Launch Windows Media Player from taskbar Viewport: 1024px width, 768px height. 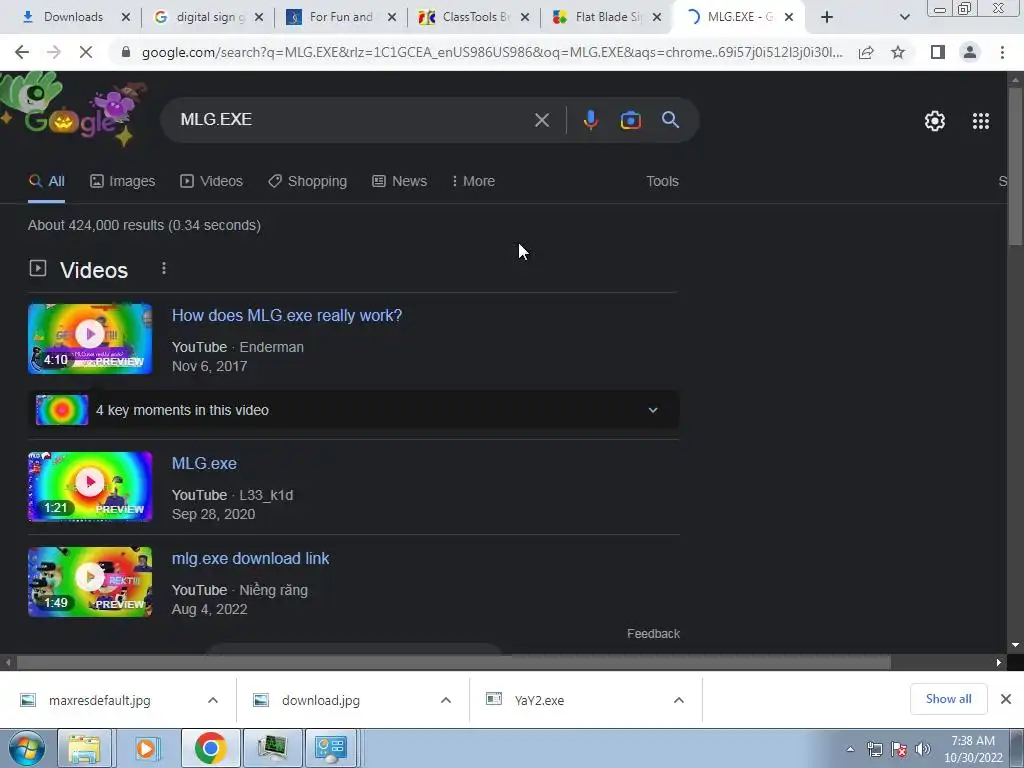146,748
